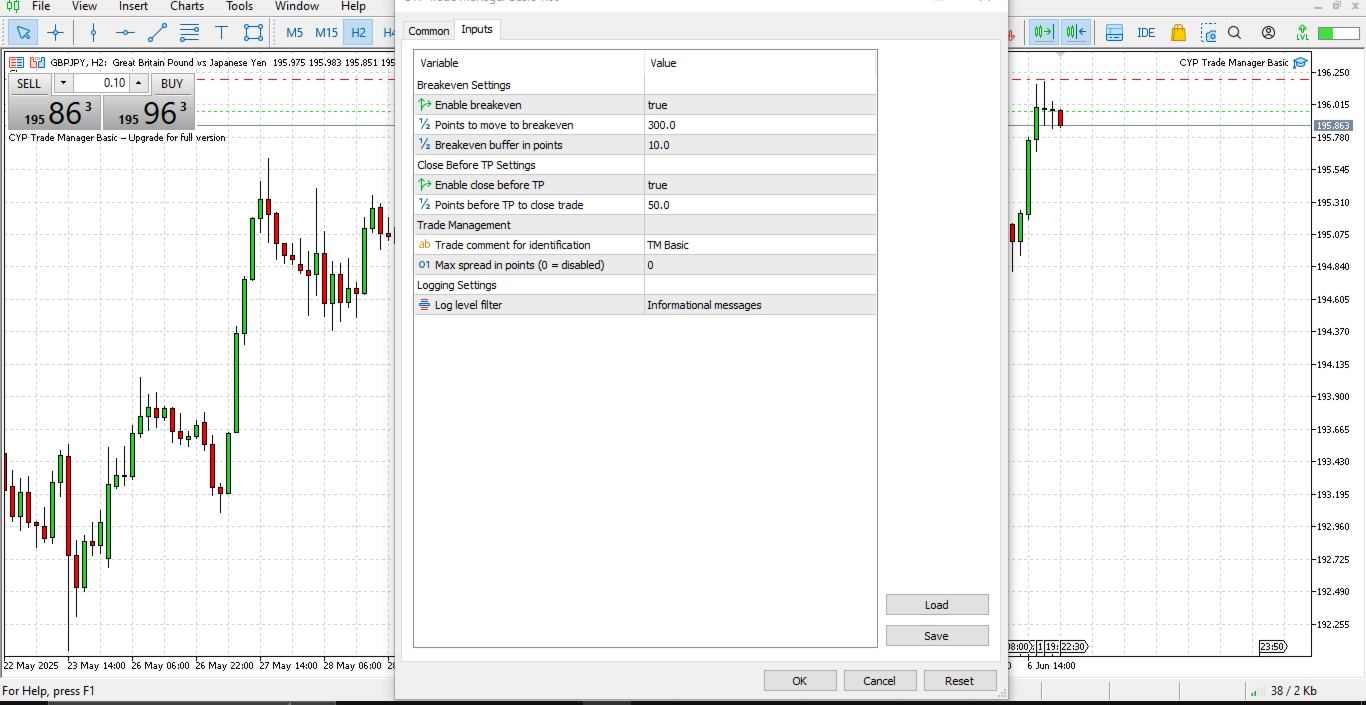This screenshot has height=705, width=1366.
Task: Edit Points to move to breakeven value 300.0
Action: point(760,125)
